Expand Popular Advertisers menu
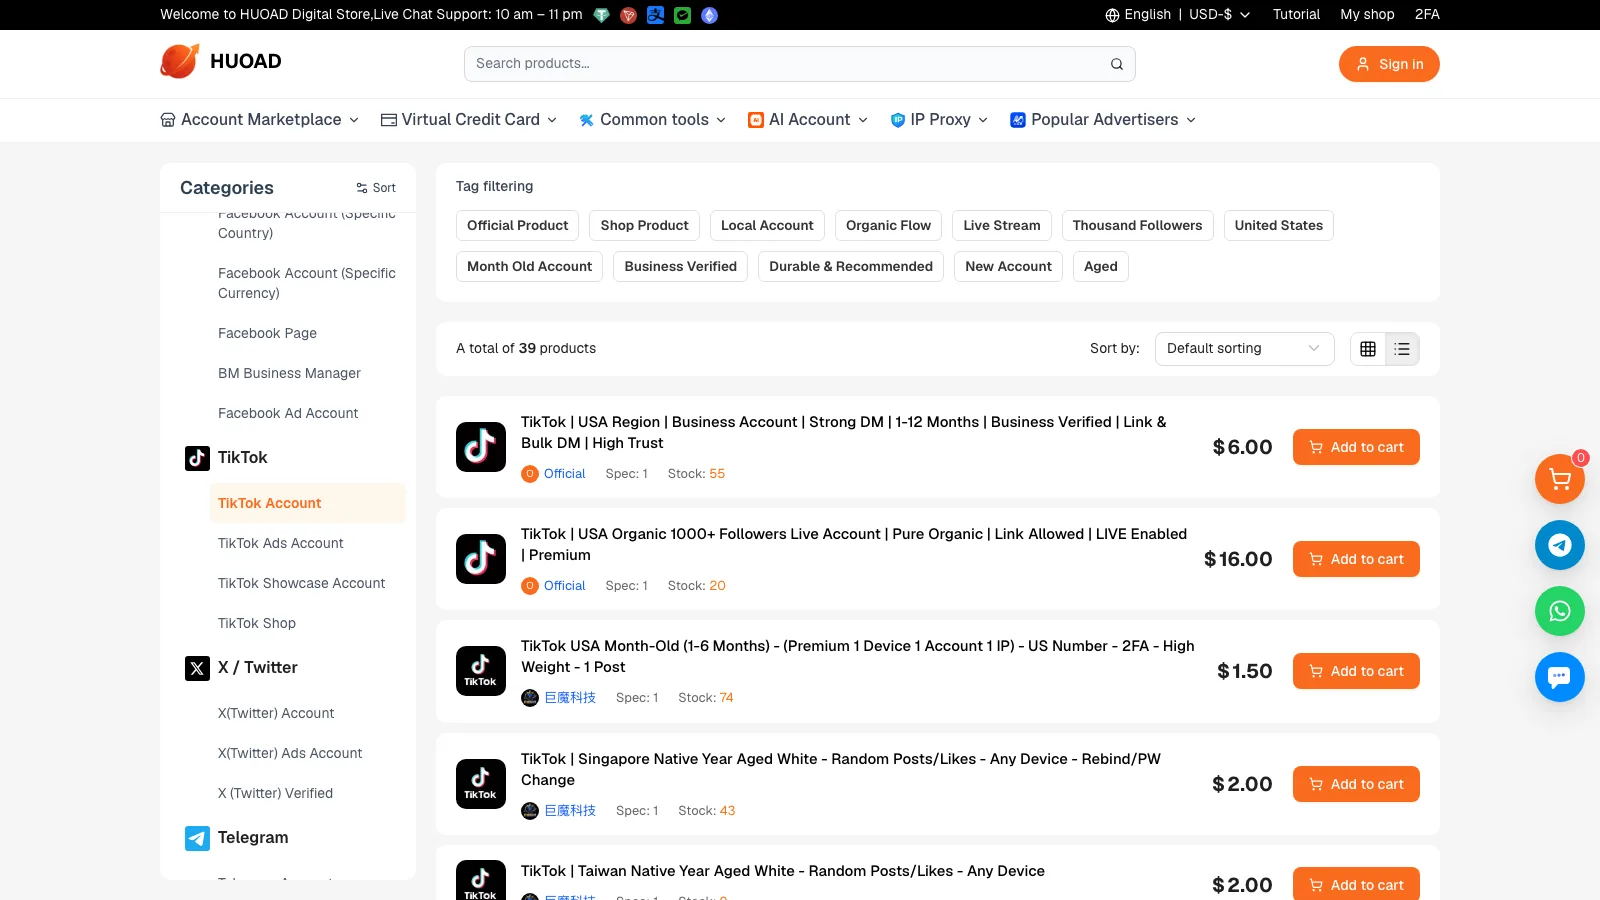1600x900 pixels. click(x=1103, y=120)
